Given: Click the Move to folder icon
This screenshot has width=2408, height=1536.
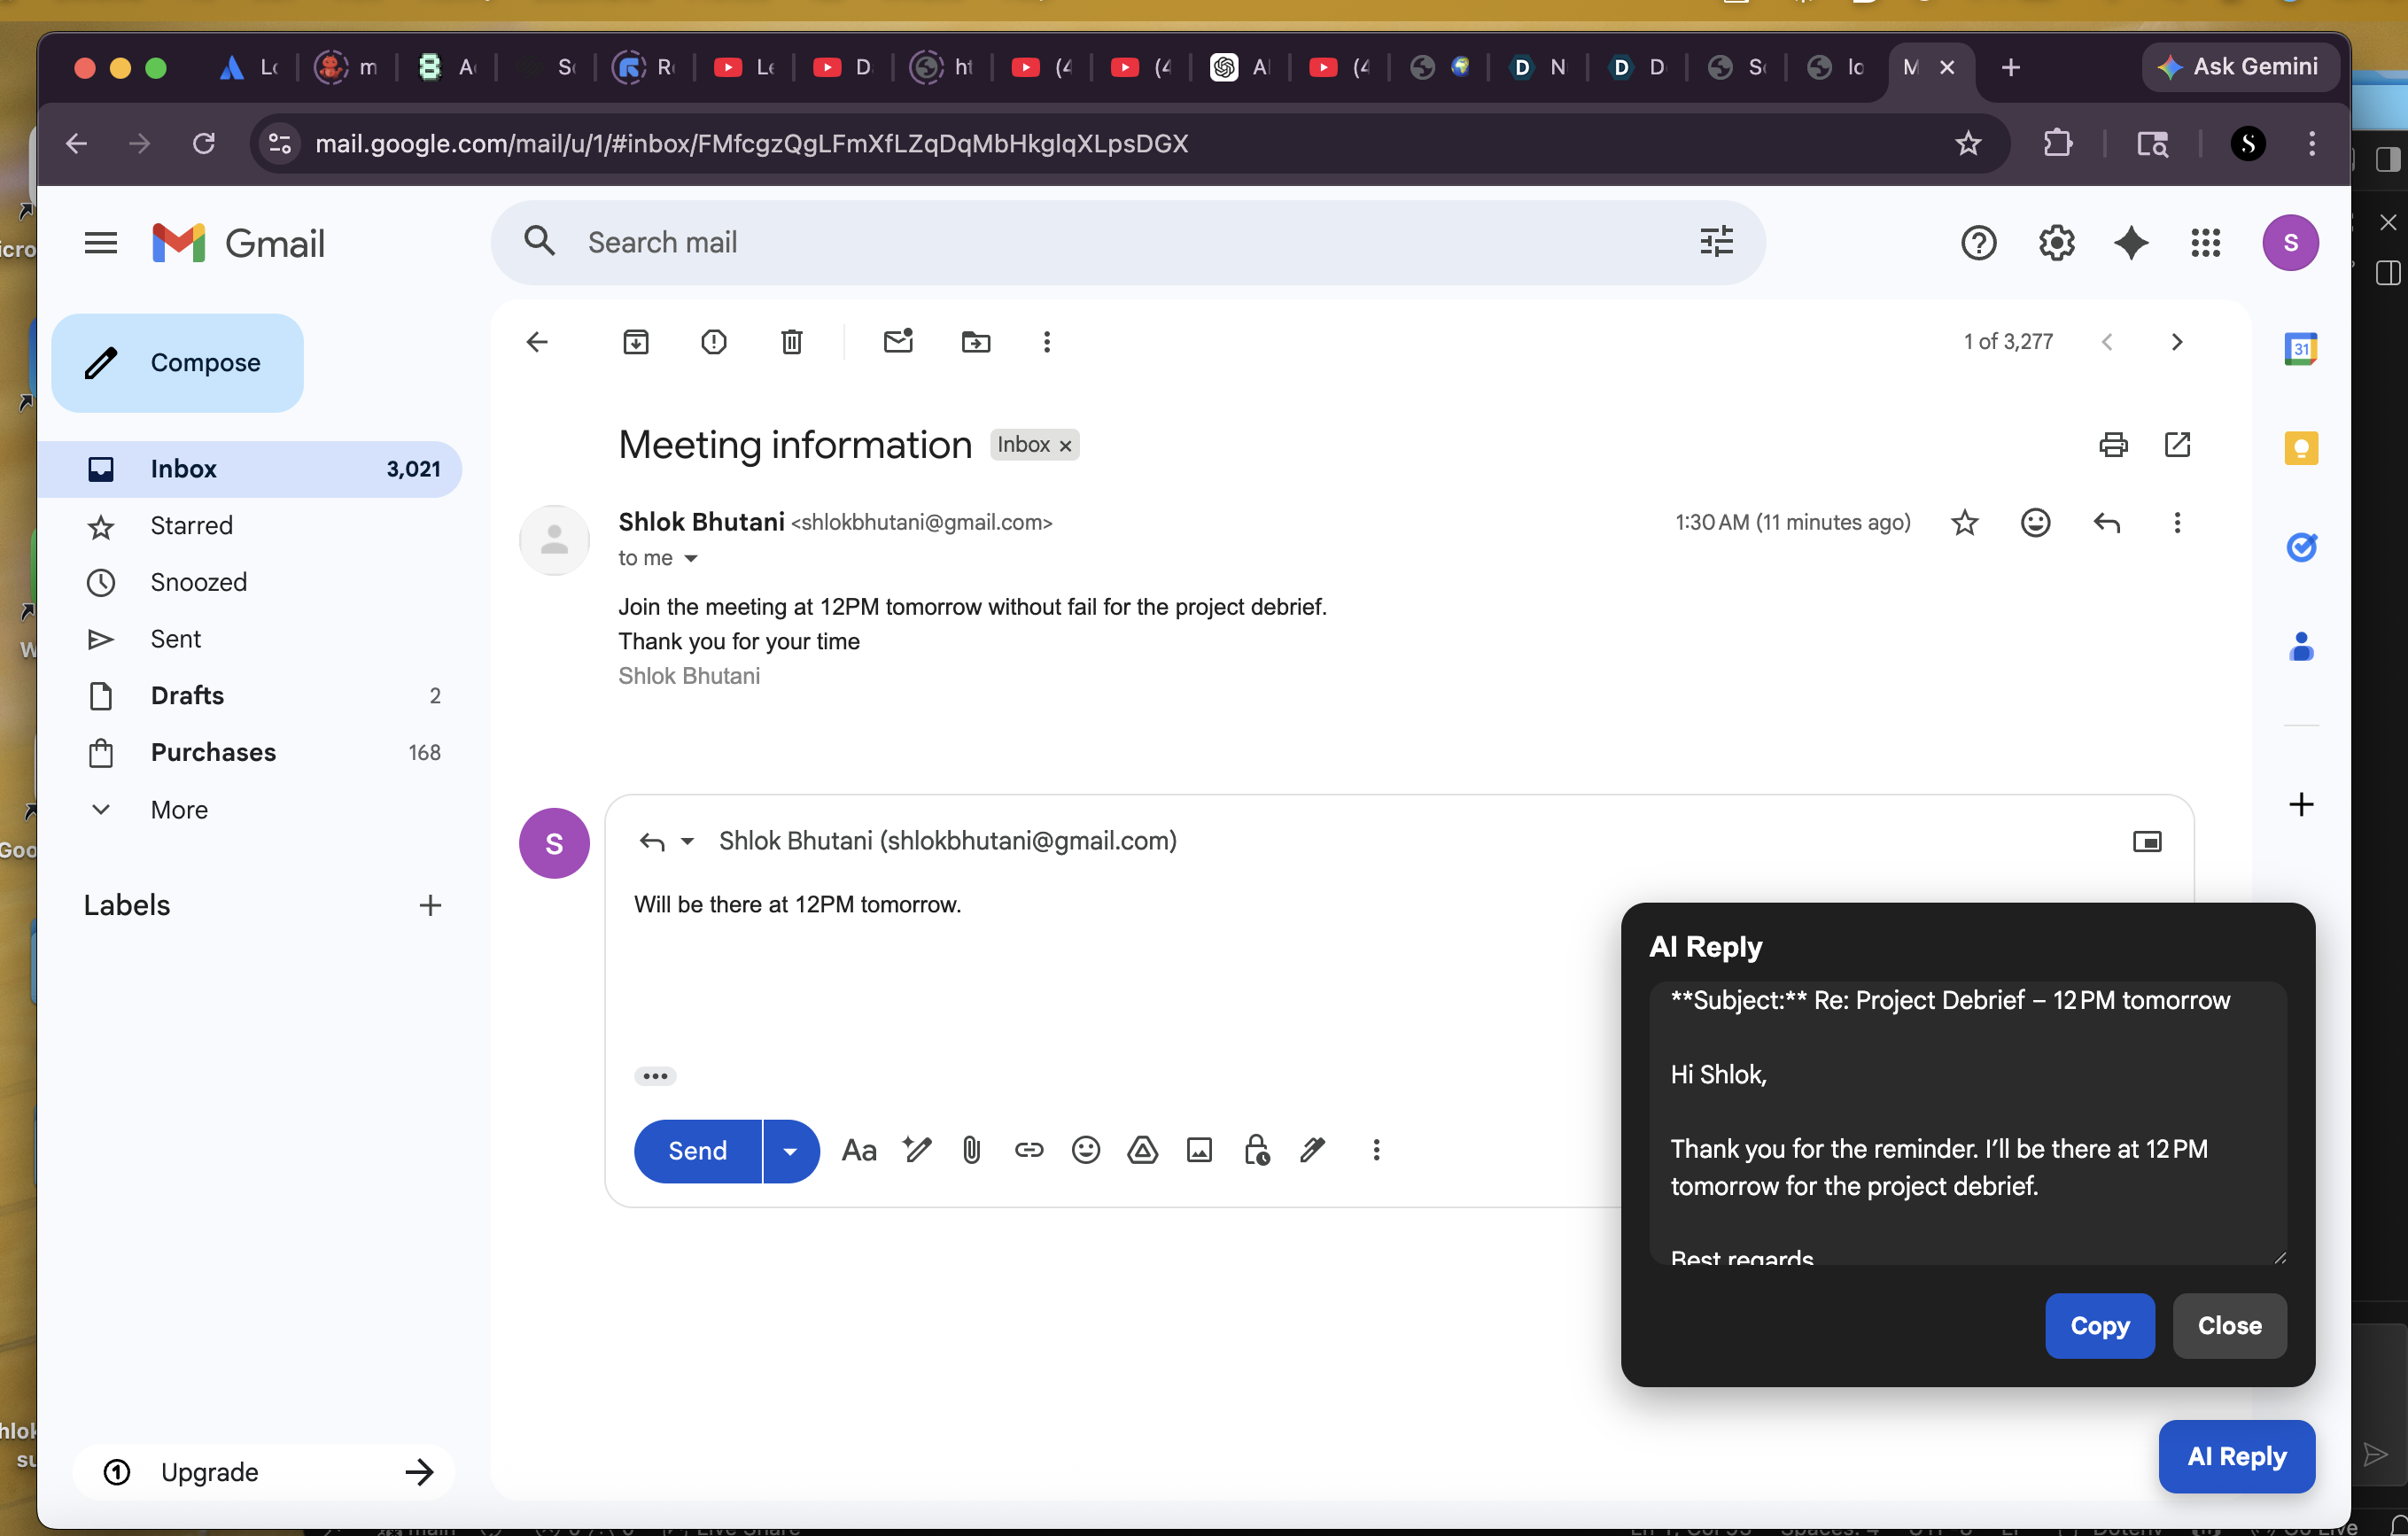Looking at the screenshot, I should pyautogui.click(x=976, y=342).
